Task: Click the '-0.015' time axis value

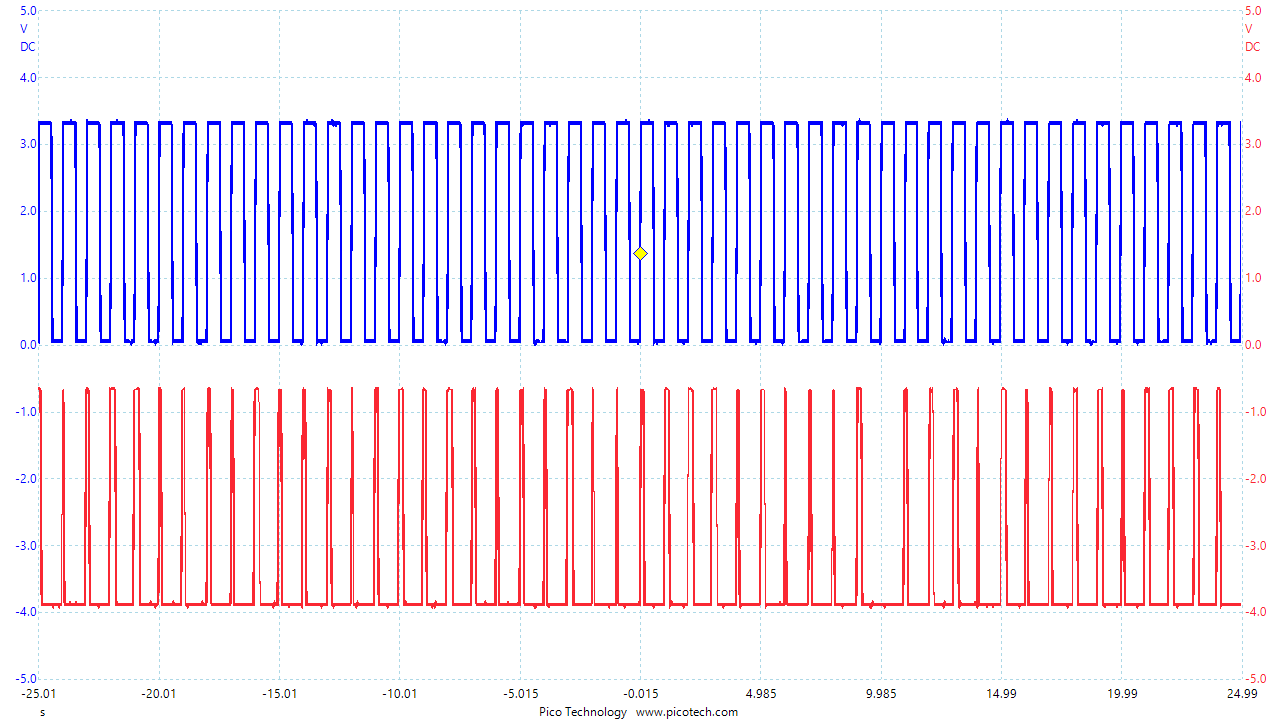Action: (x=640, y=694)
